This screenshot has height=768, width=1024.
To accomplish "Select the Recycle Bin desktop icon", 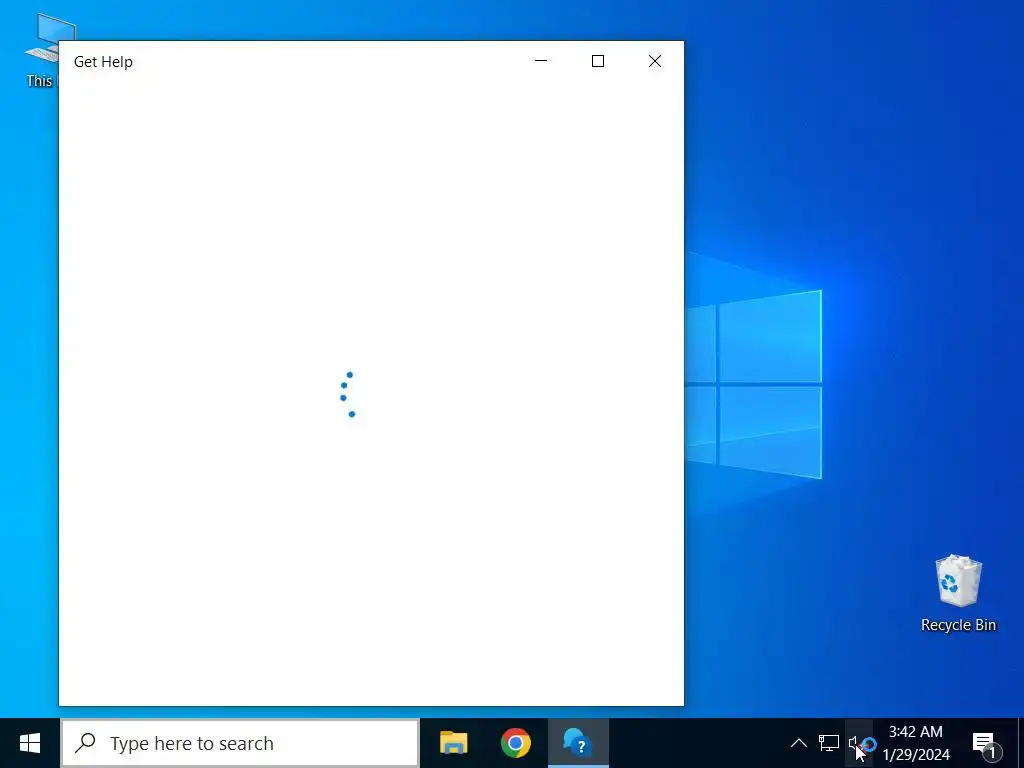I will [x=958, y=594].
